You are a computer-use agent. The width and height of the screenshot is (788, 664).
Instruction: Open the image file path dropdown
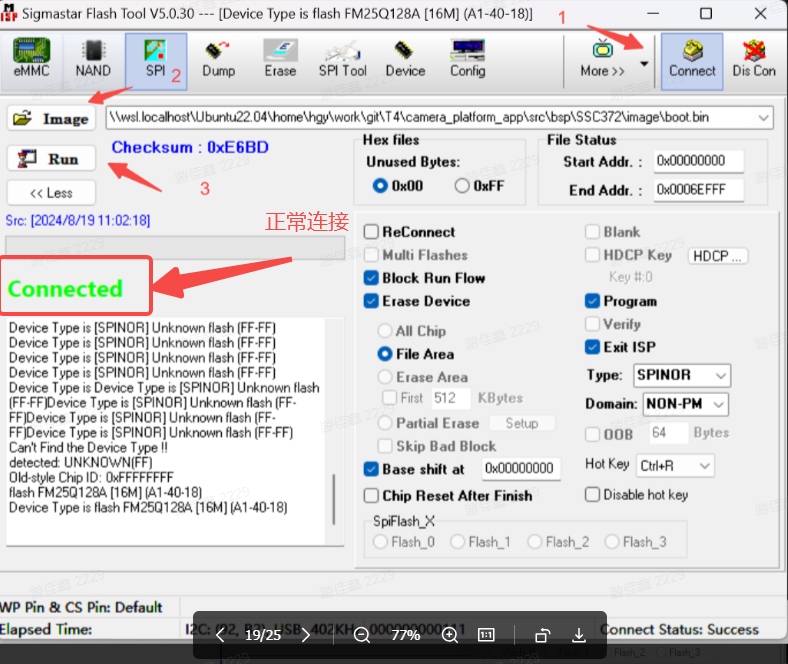click(x=763, y=118)
